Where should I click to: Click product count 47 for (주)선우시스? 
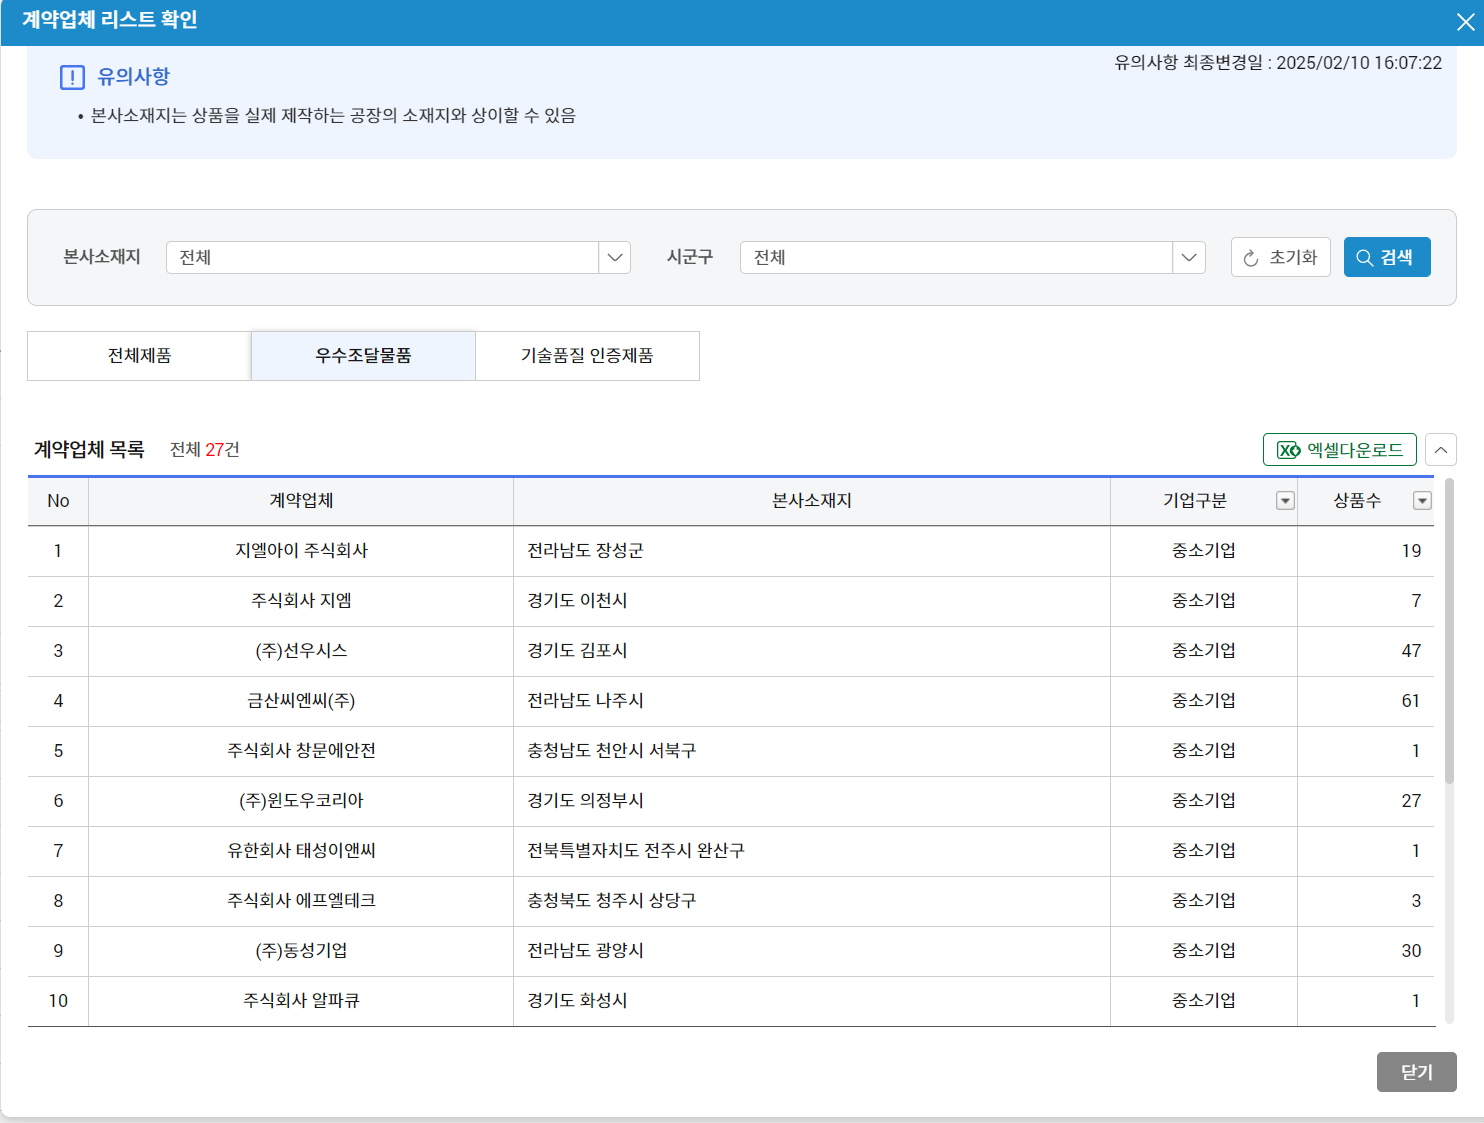1411,651
